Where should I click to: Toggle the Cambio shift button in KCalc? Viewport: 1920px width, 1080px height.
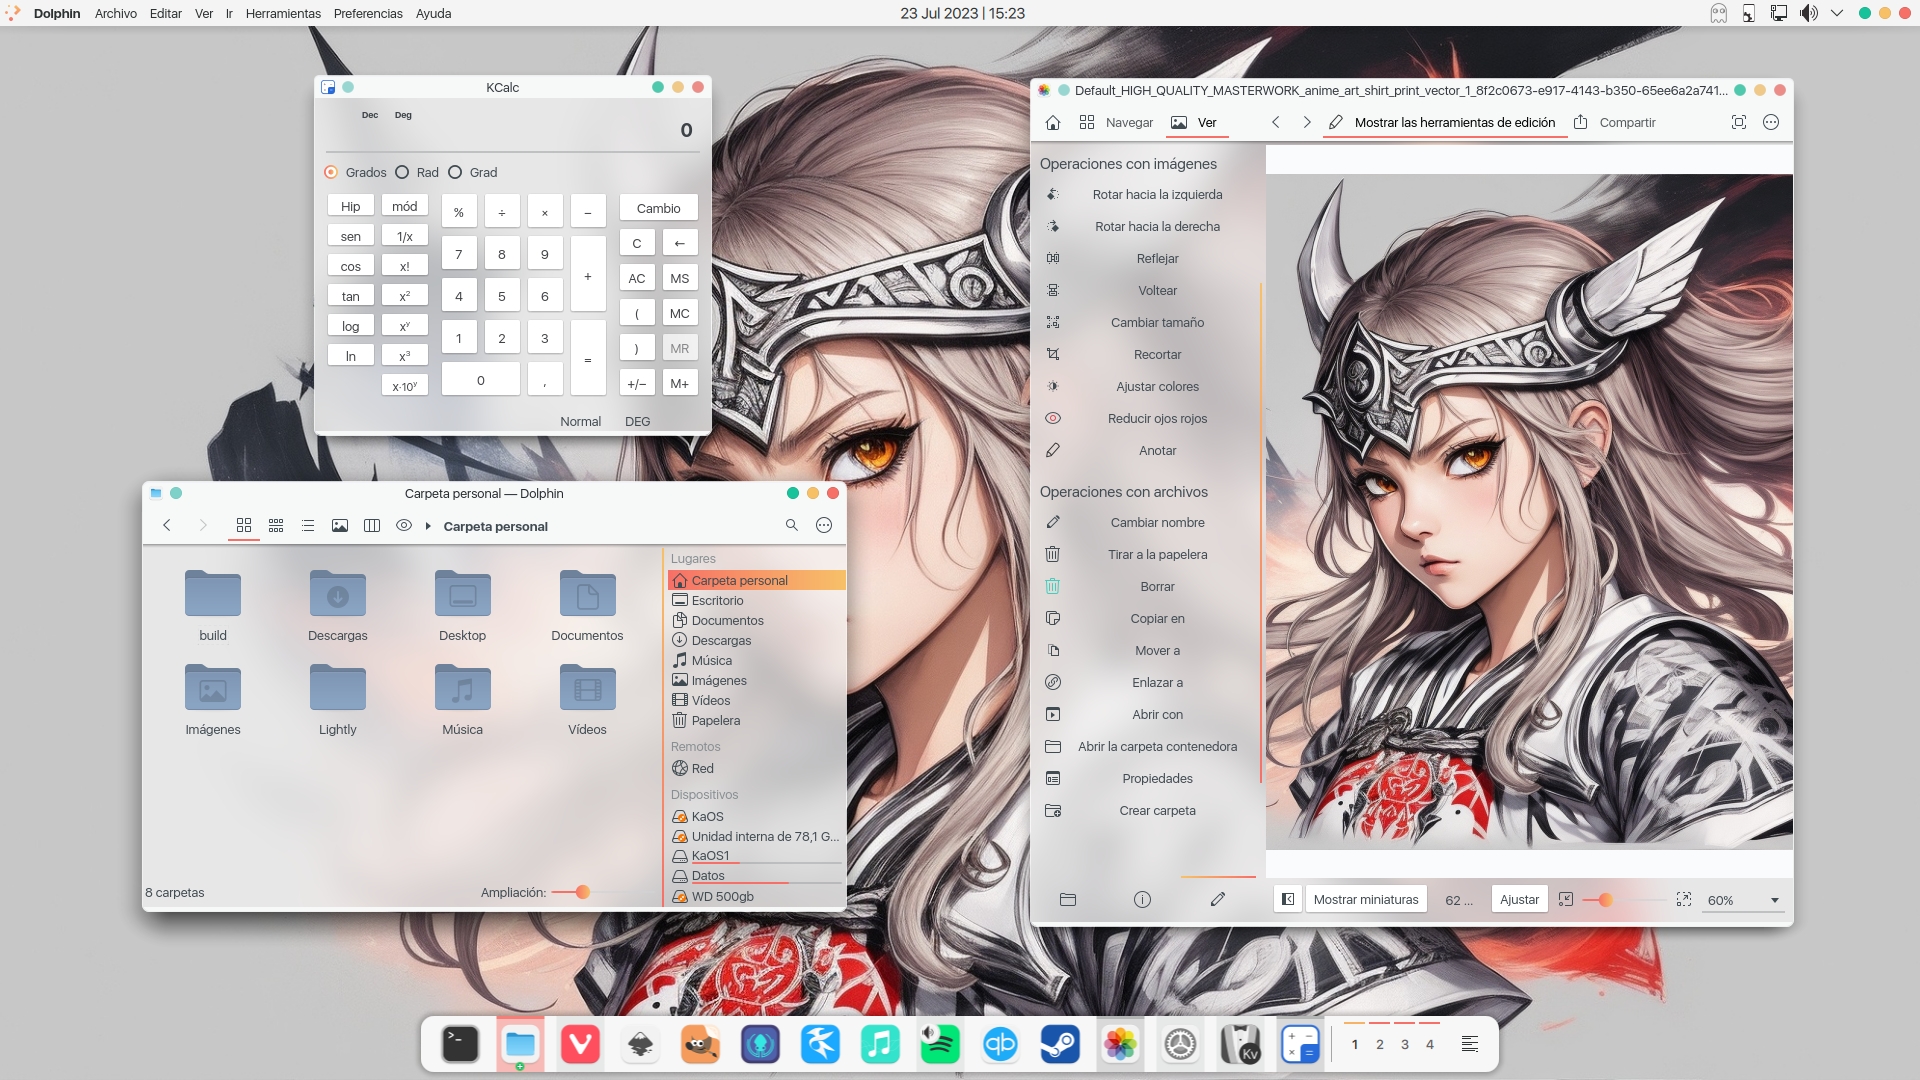click(x=659, y=208)
